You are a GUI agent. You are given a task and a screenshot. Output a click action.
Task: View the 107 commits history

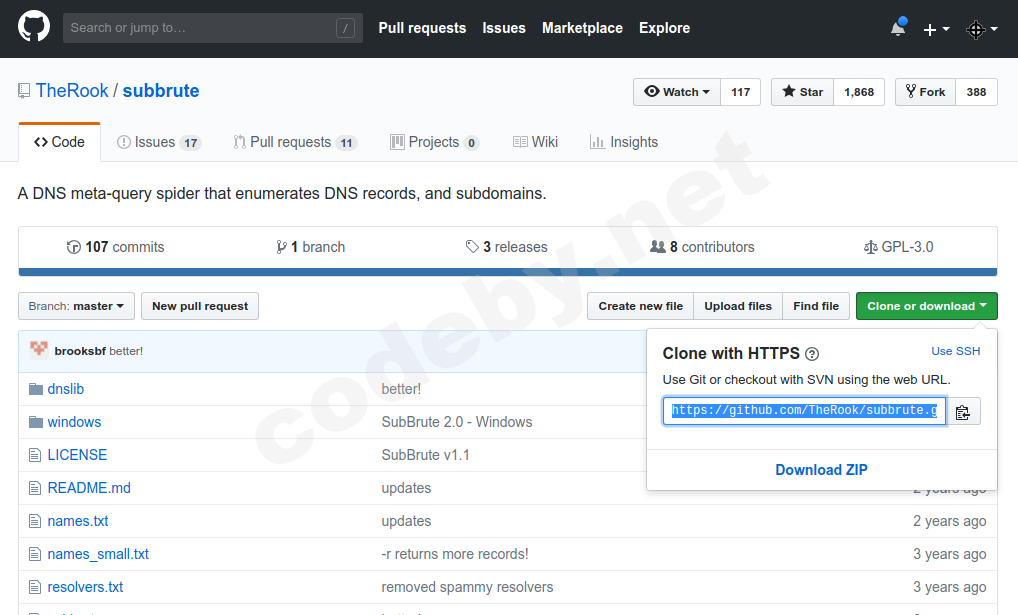(x=116, y=247)
